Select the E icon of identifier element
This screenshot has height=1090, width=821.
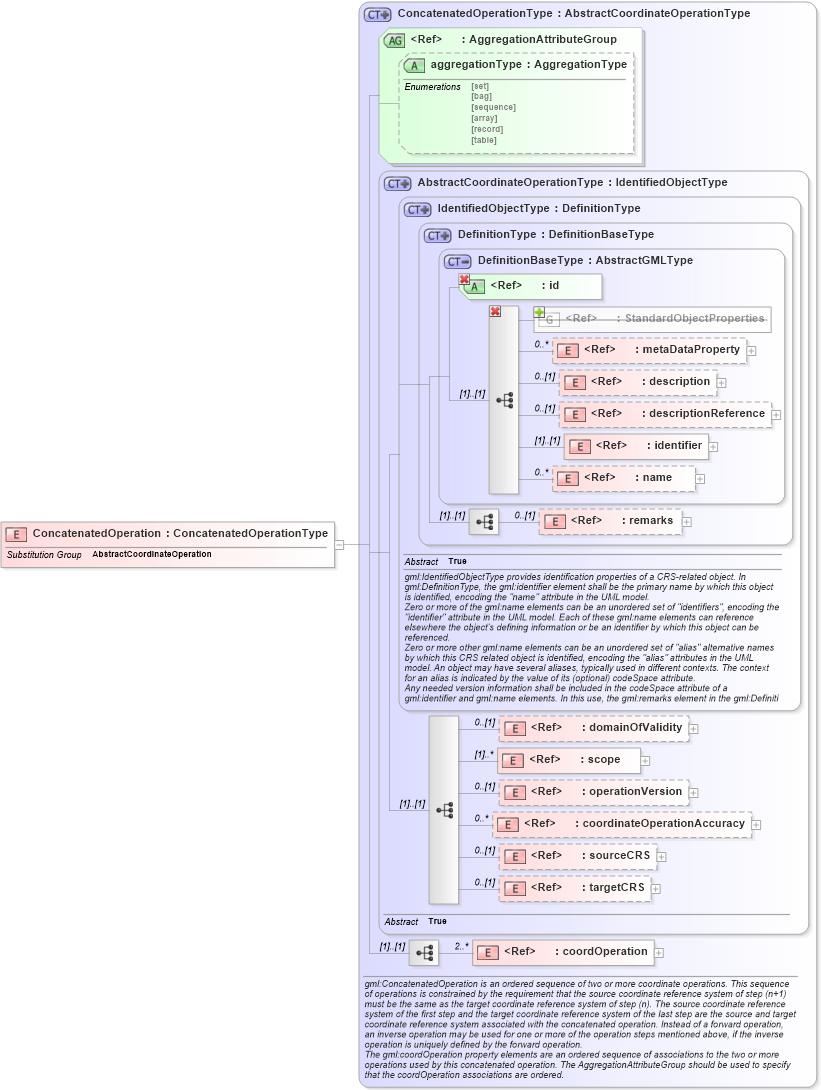coord(580,447)
